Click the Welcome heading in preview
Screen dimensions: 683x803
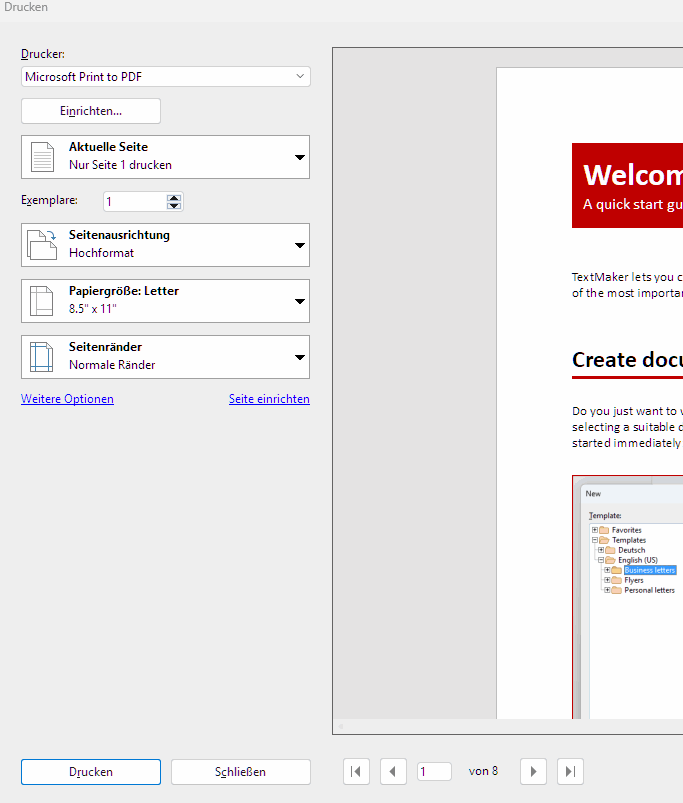click(633, 175)
